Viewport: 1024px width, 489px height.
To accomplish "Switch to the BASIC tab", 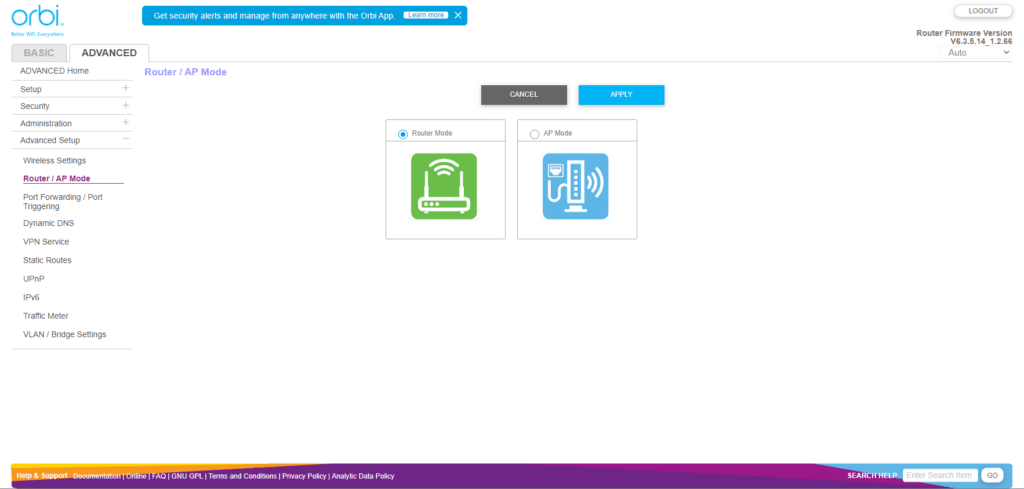I will (x=39, y=53).
